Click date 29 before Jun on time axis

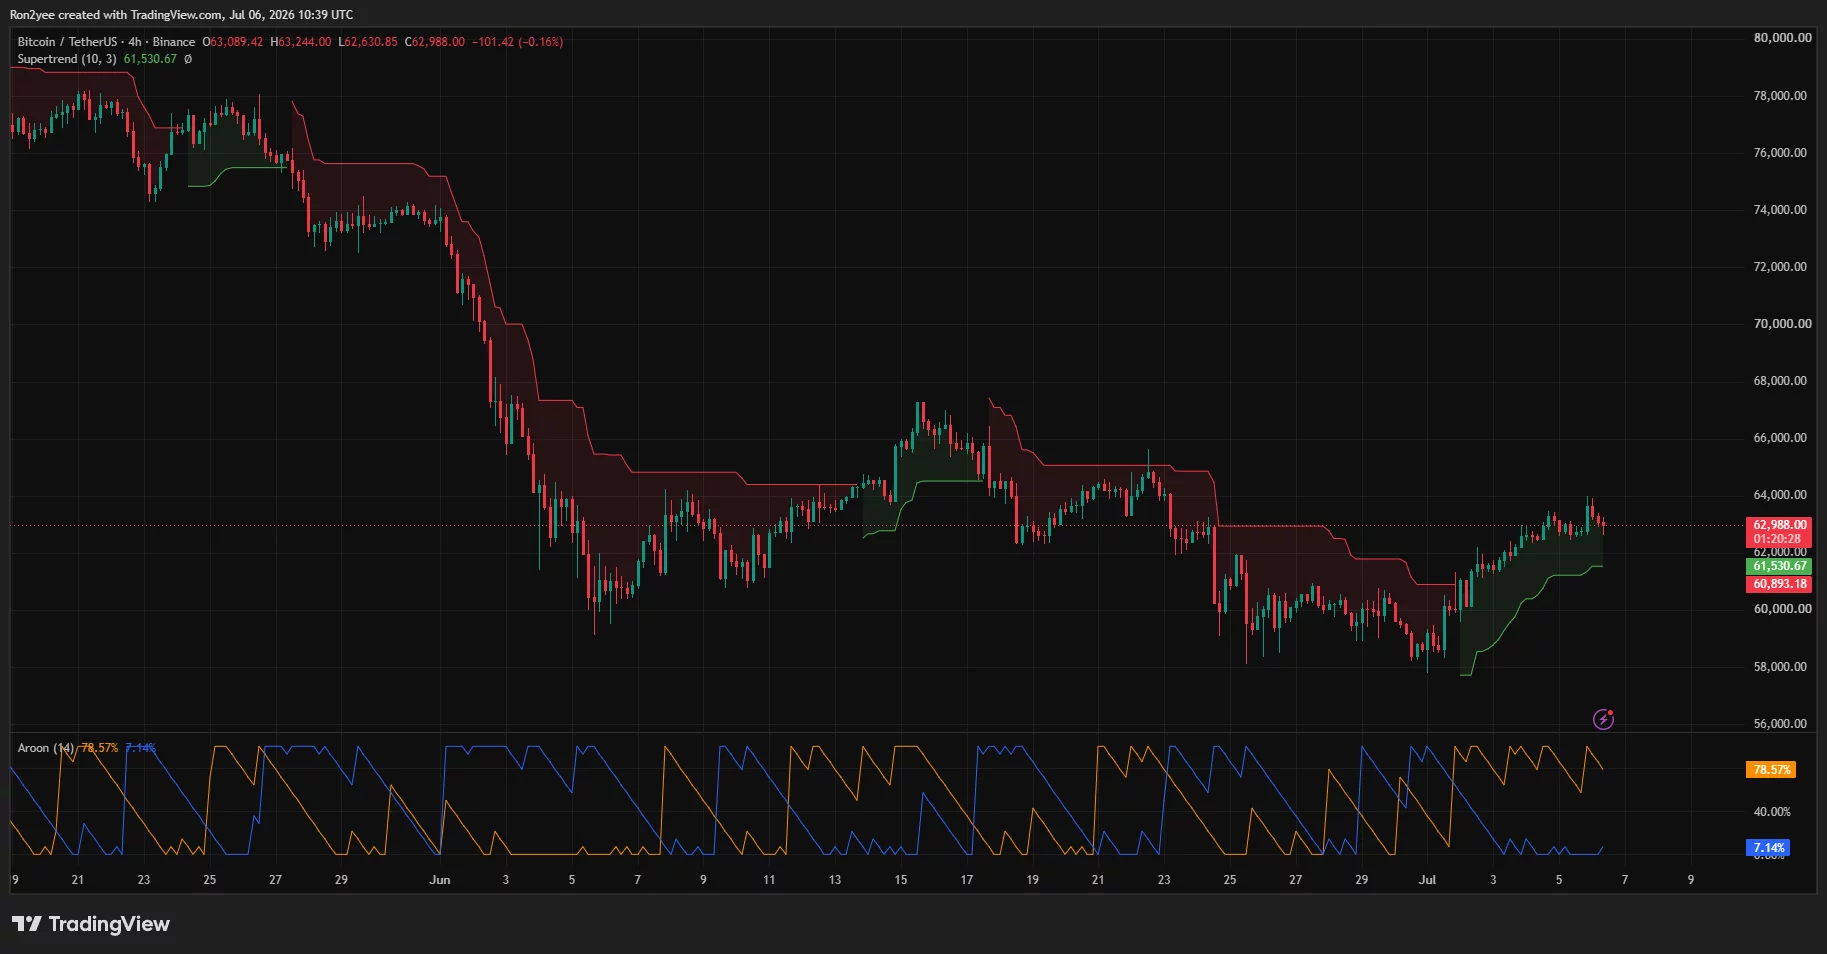(341, 880)
